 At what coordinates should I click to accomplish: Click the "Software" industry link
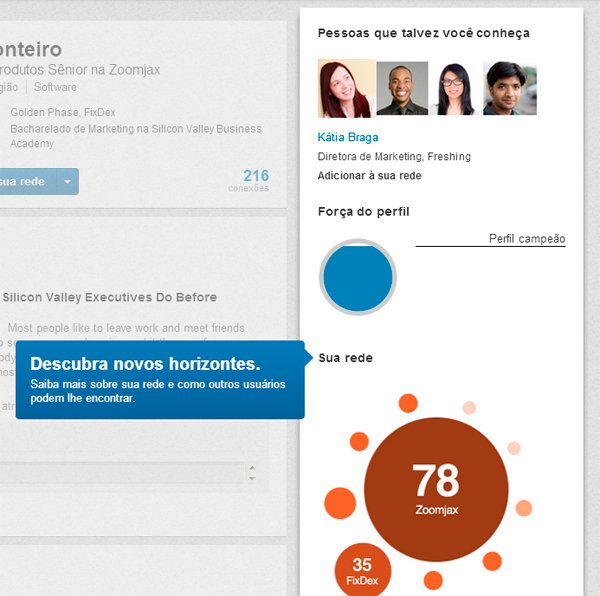(55, 87)
